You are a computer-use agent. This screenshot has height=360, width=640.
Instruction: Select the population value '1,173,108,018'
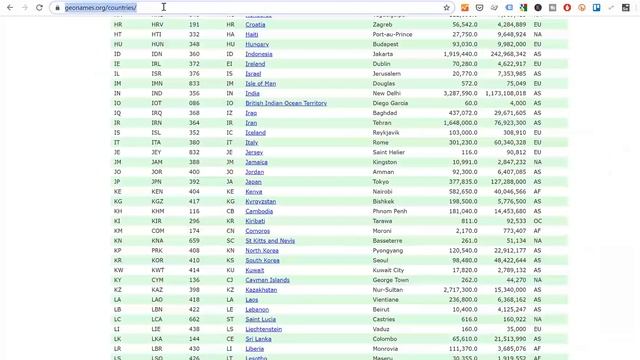point(505,93)
